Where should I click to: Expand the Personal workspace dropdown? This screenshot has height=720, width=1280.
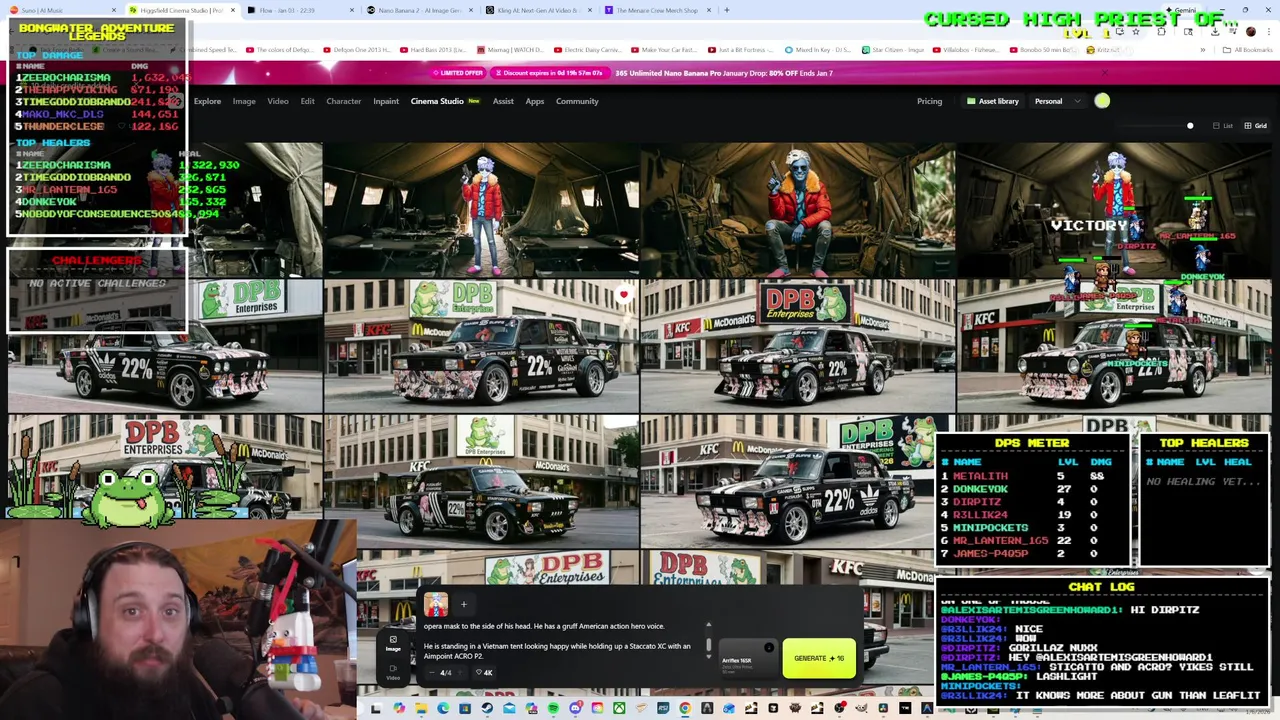[x=1056, y=101]
